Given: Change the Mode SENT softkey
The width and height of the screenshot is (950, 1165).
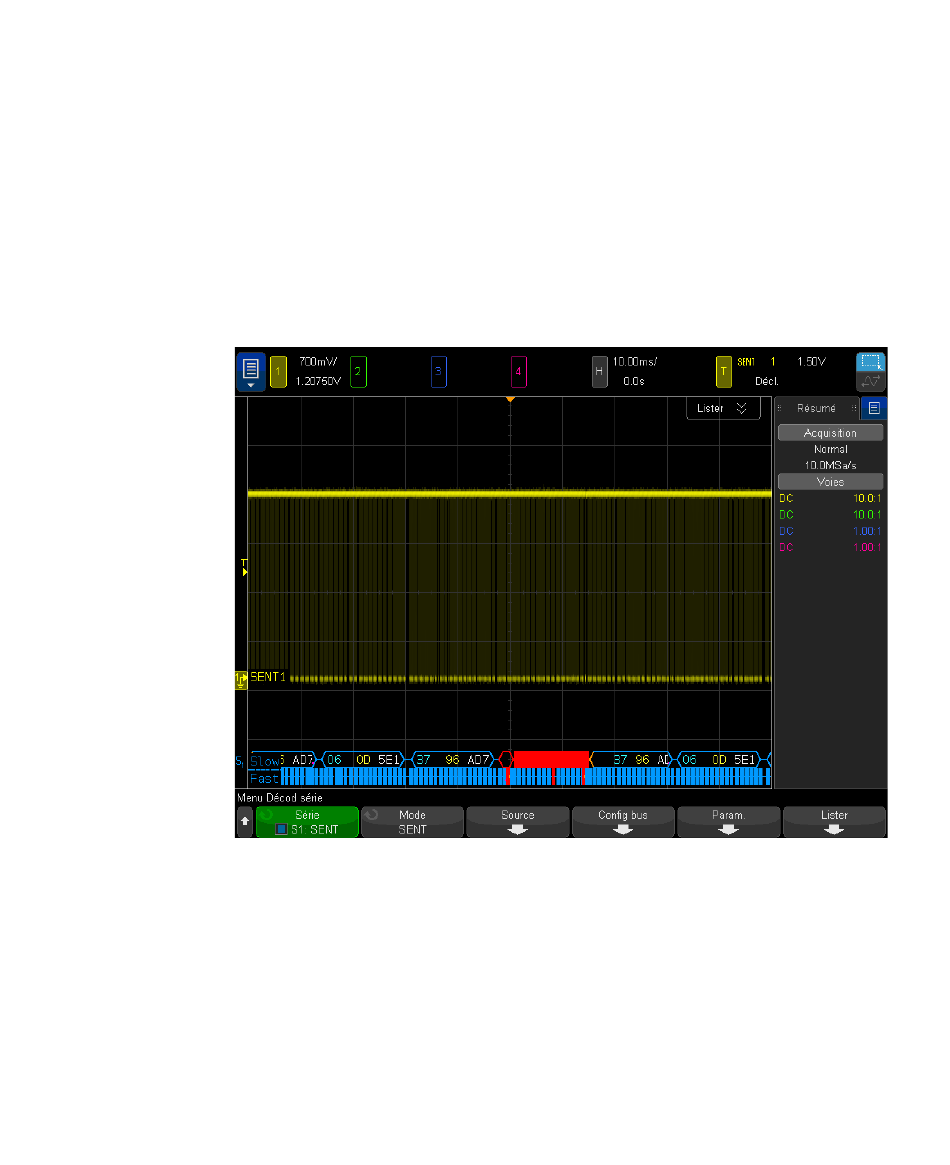Looking at the screenshot, I should point(412,822).
